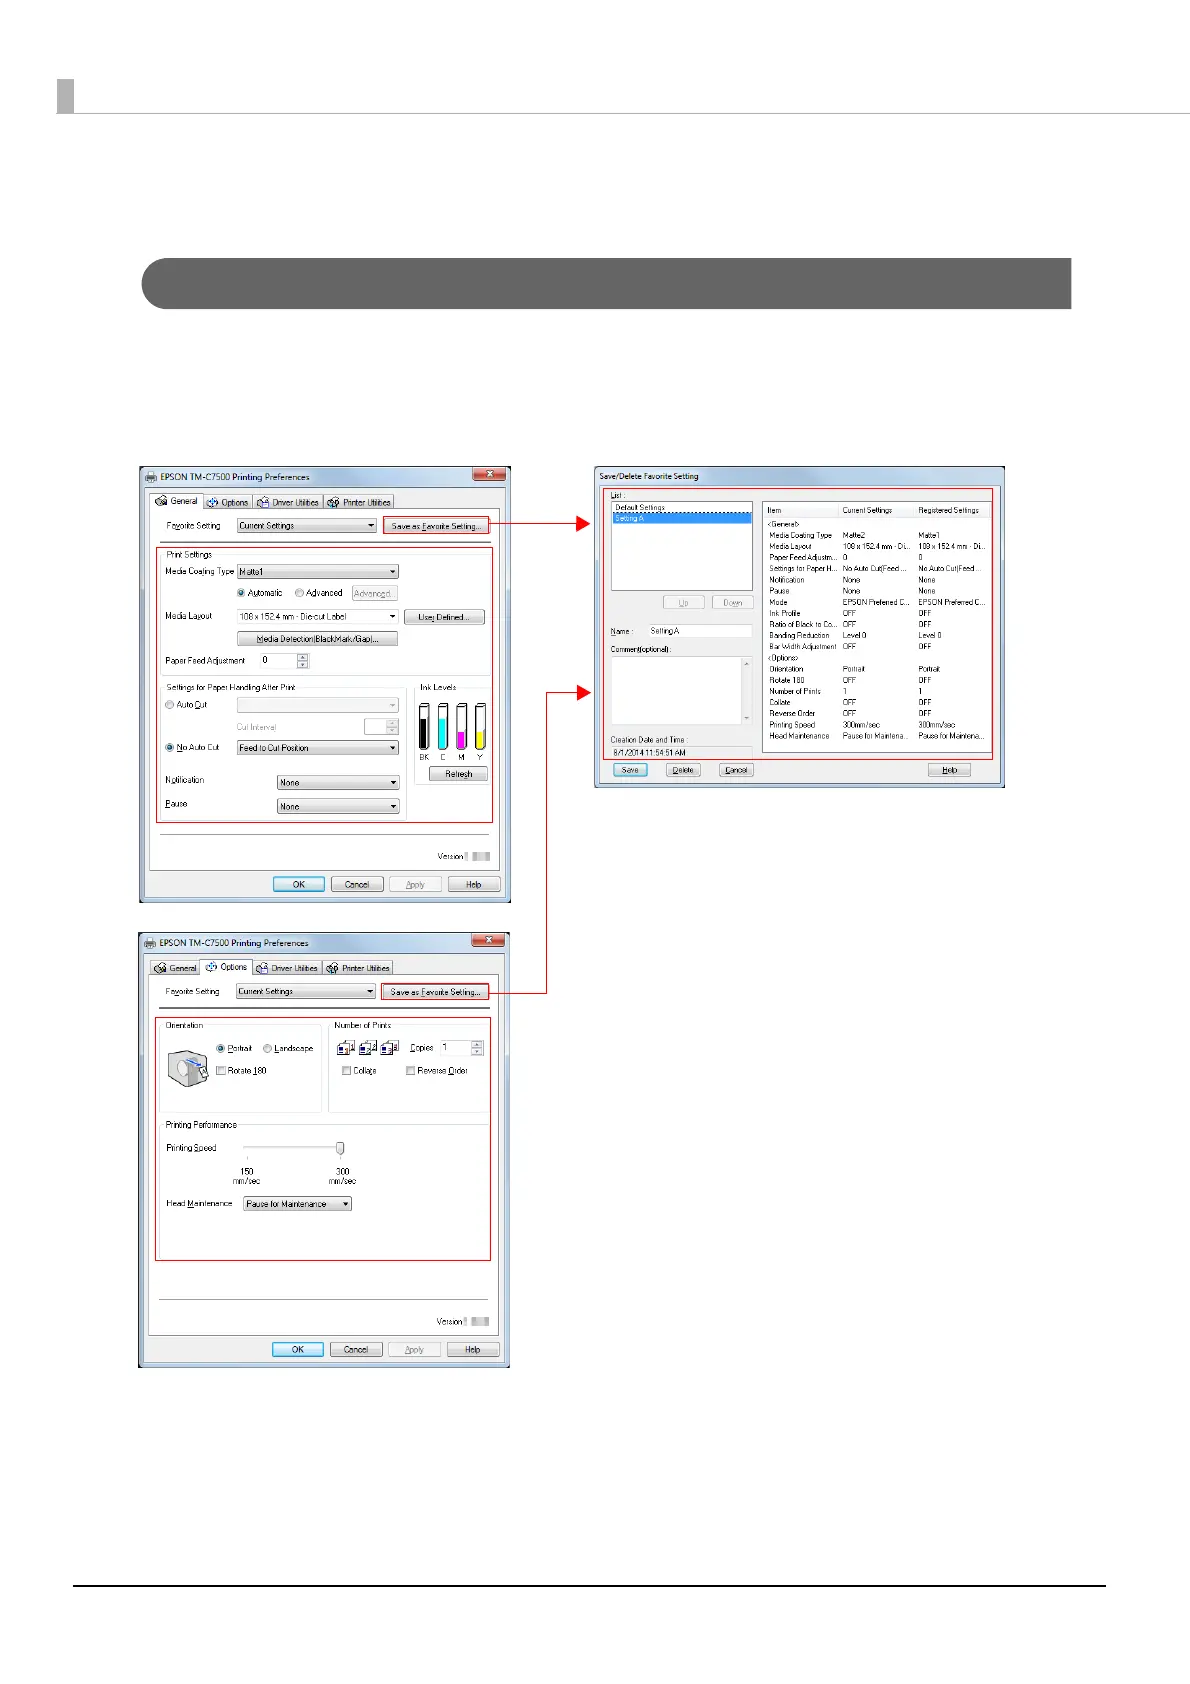
Task: Click Save as Favorite Setting in Orientation window
Action: tap(435, 992)
